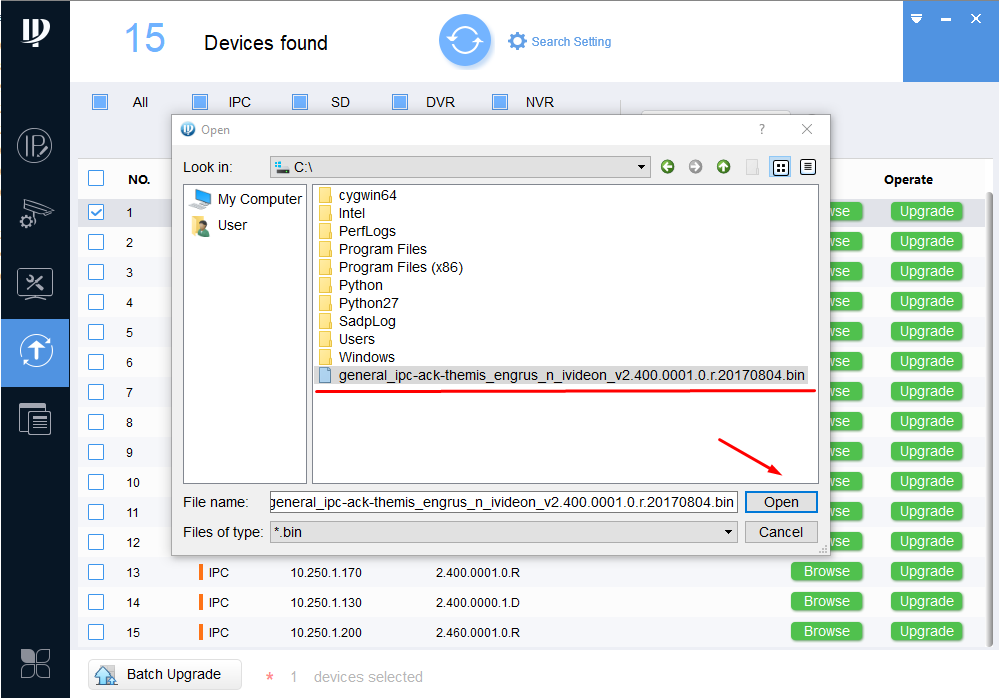Image resolution: width=999 pixels, height=698 pixels.
Task: Click Browse button for device 10.250.1.130
Action: coord(826,601)
